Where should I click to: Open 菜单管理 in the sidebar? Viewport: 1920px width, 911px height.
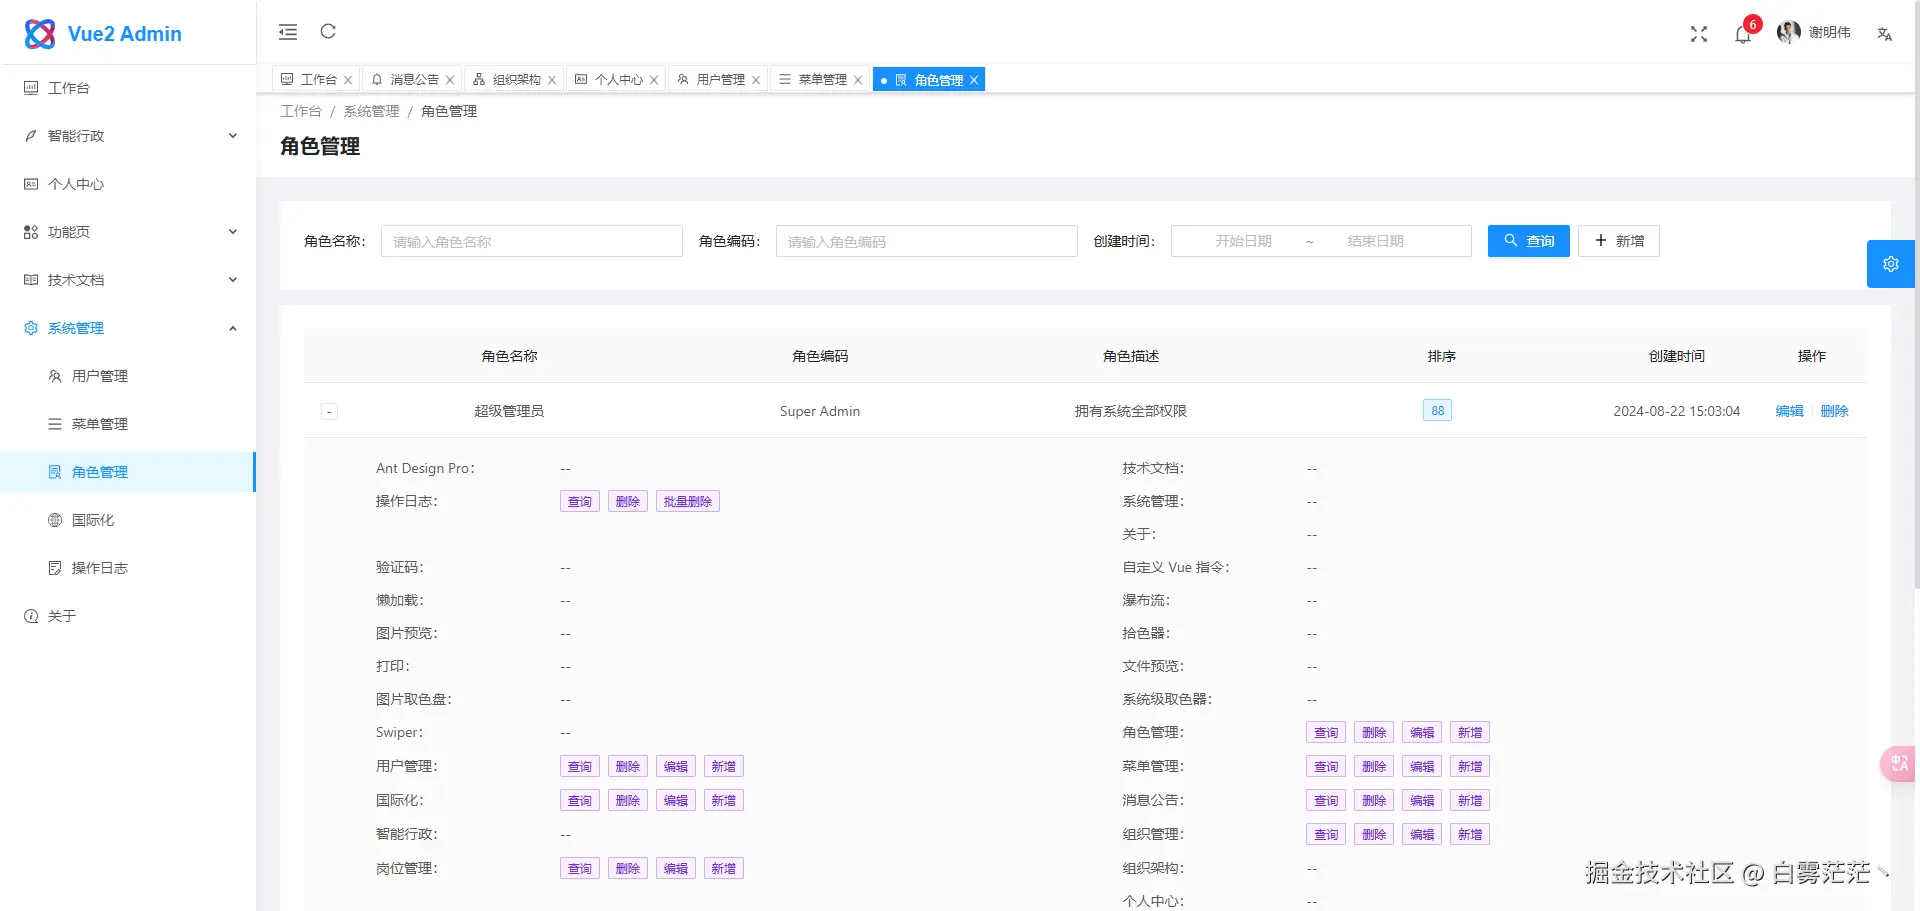[x=128, y=424]
